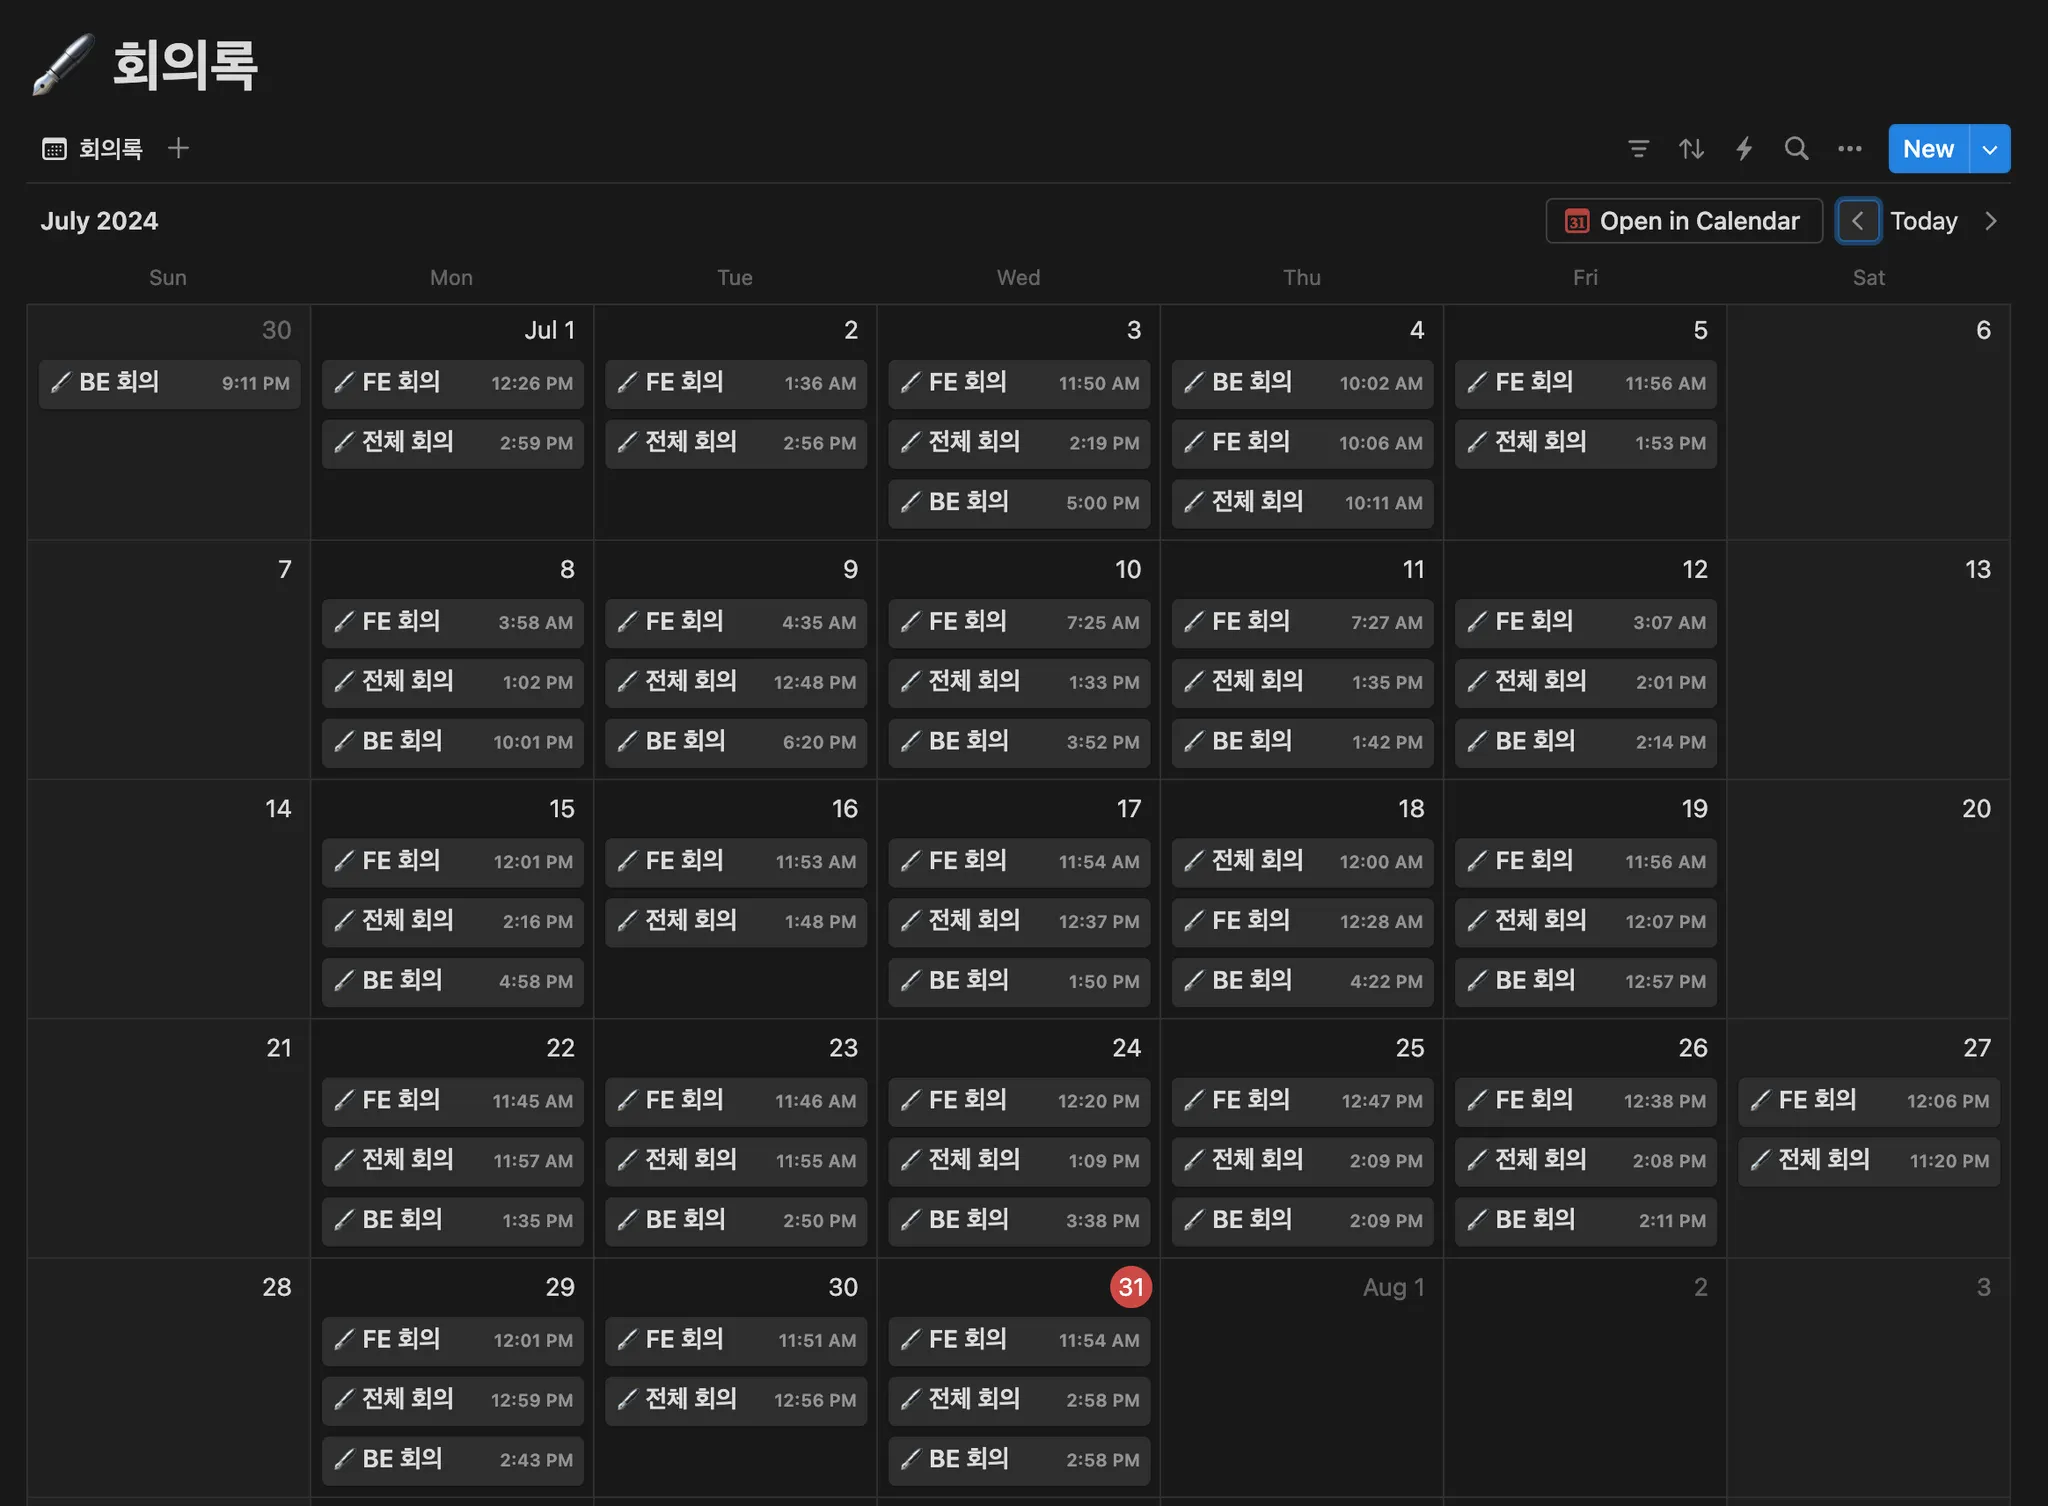The height and width of the screenshot is (1506, 2048).
Task: Click Open in Calendar button
Action: tap(1684, 221)
